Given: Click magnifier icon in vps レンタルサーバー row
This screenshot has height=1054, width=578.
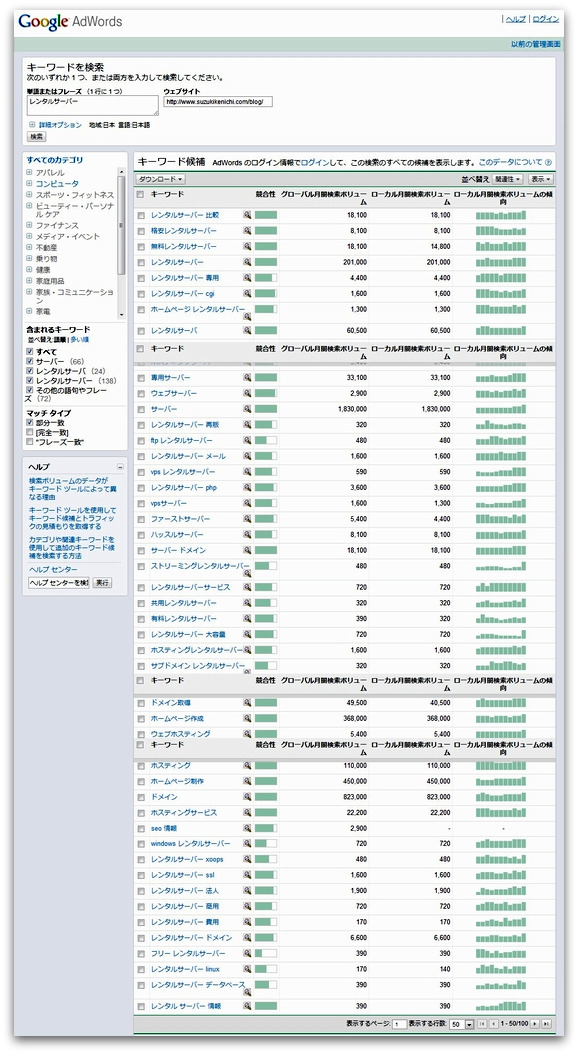Looking at the screenshot, I should coord(247,472).
